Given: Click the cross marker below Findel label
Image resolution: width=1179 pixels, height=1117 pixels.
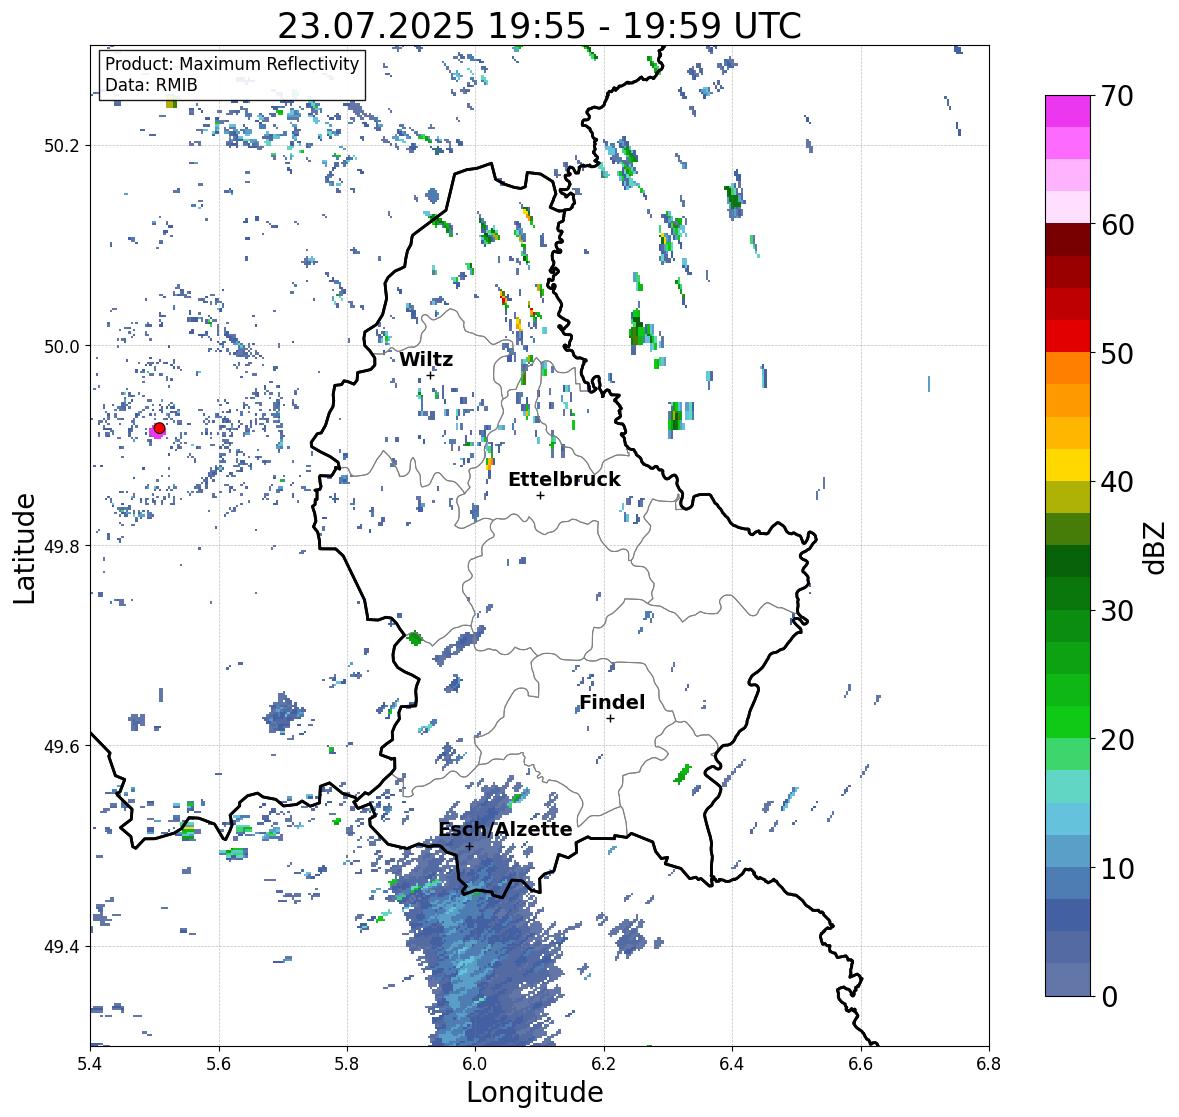Looking at the screenshot, I should (611, 719).
